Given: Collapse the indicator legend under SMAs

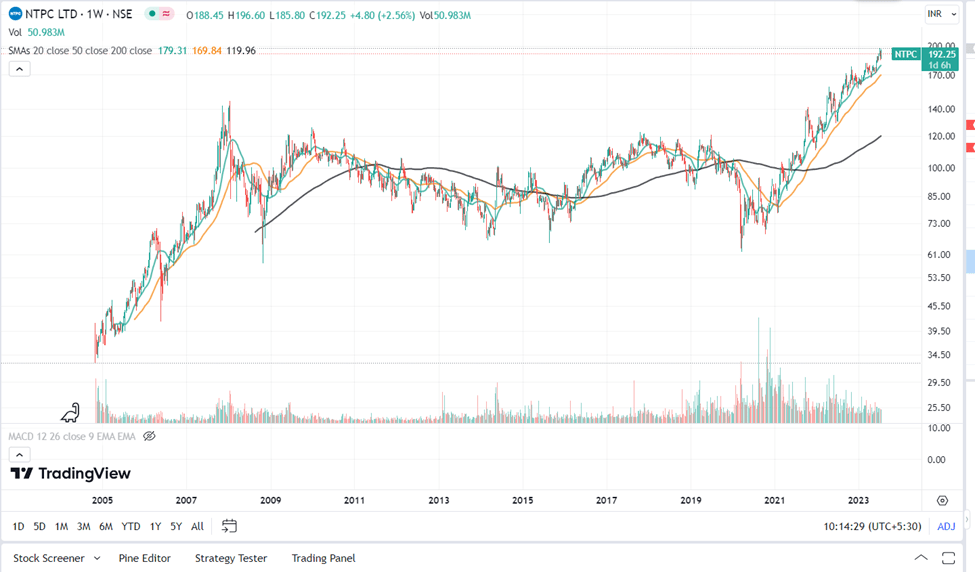Looking at the screenshot, I should pyautogui.click(x=19, y=68).
